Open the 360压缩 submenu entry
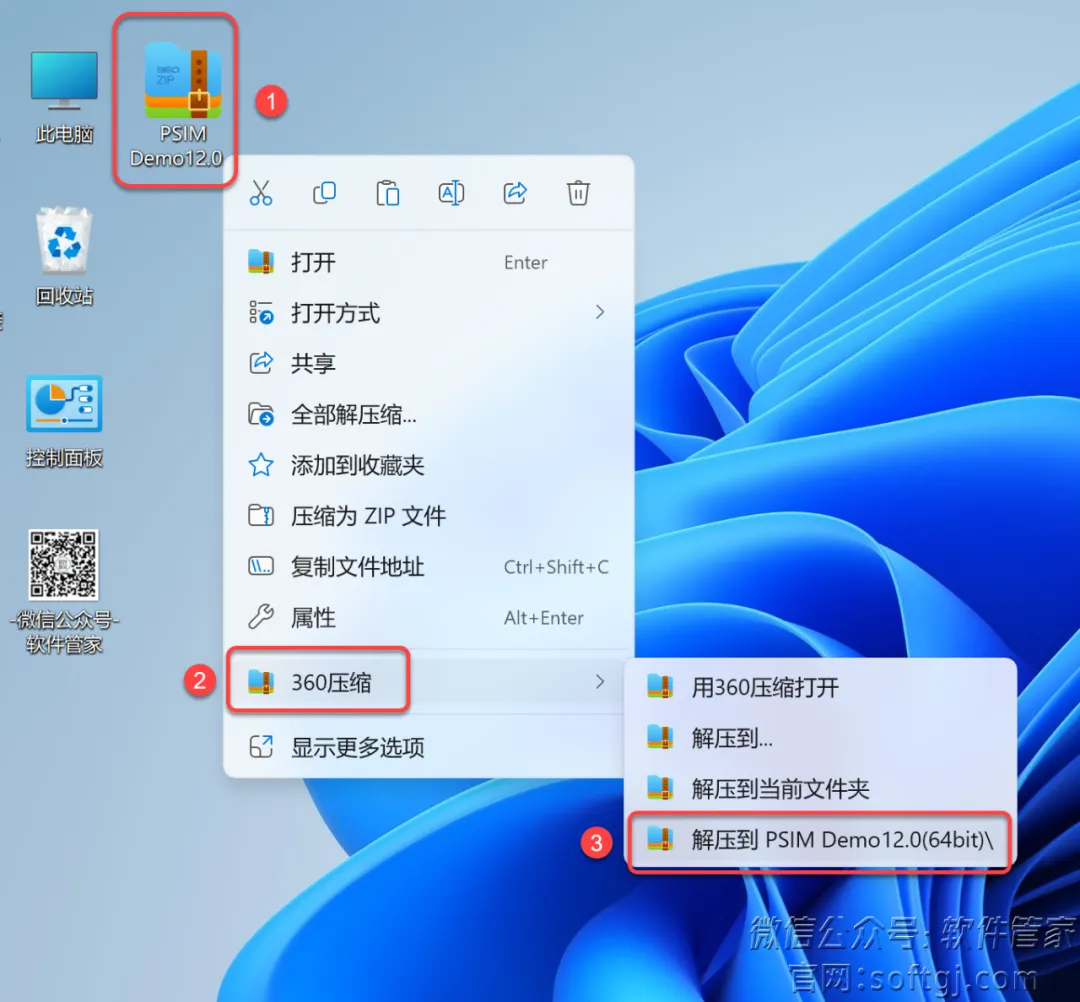The width and height of the screenshot is (1080, 1002). (428, 682)
